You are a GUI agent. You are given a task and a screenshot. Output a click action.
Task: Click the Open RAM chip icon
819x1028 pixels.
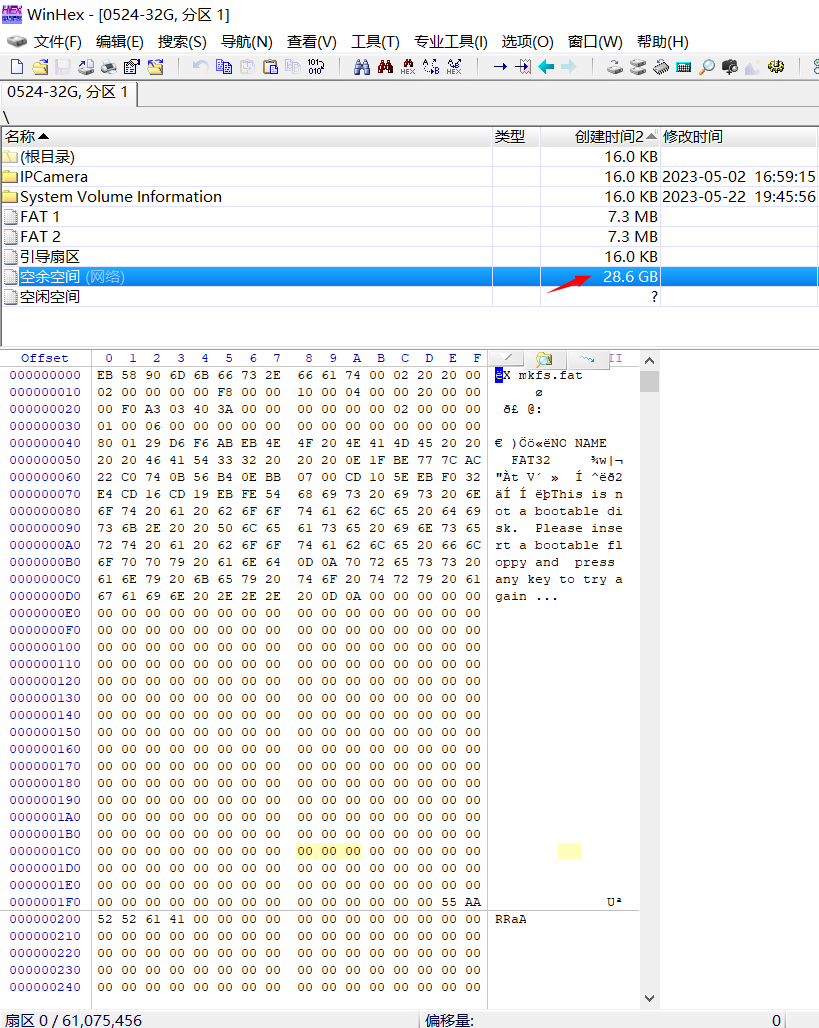click(661, 67)
